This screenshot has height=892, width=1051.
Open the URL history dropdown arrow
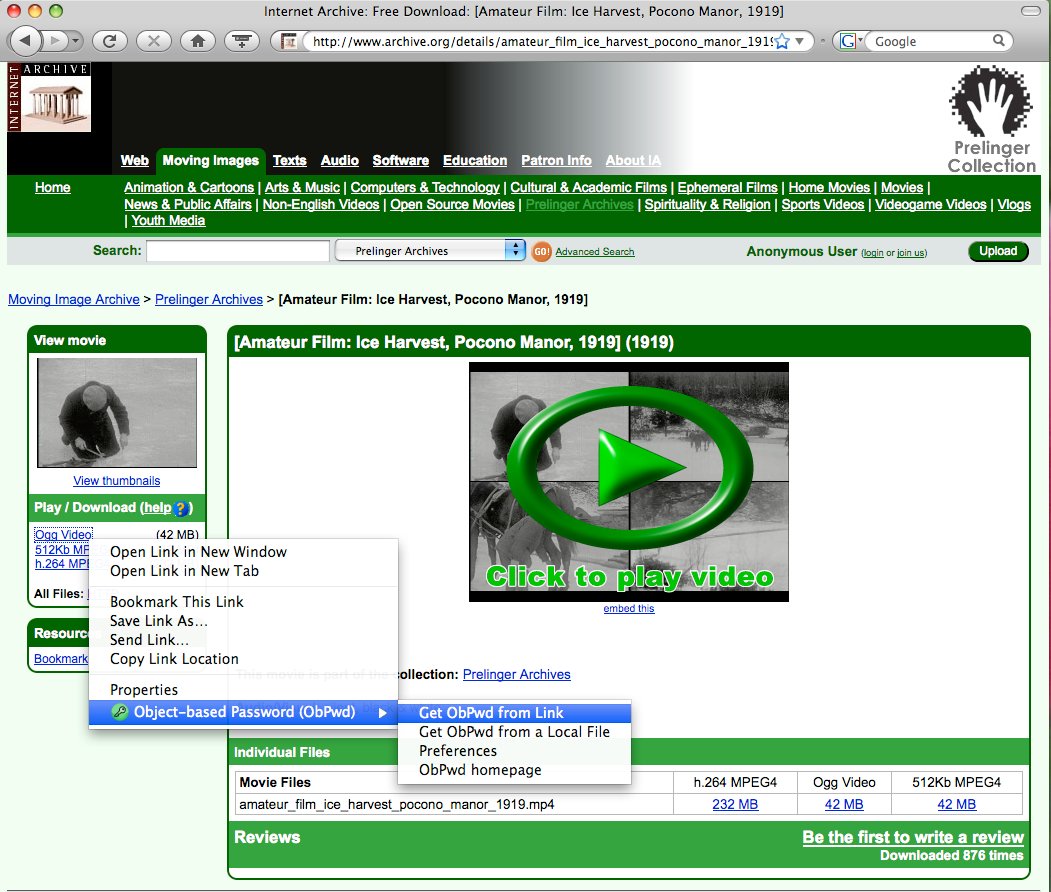tap(800, 42)
